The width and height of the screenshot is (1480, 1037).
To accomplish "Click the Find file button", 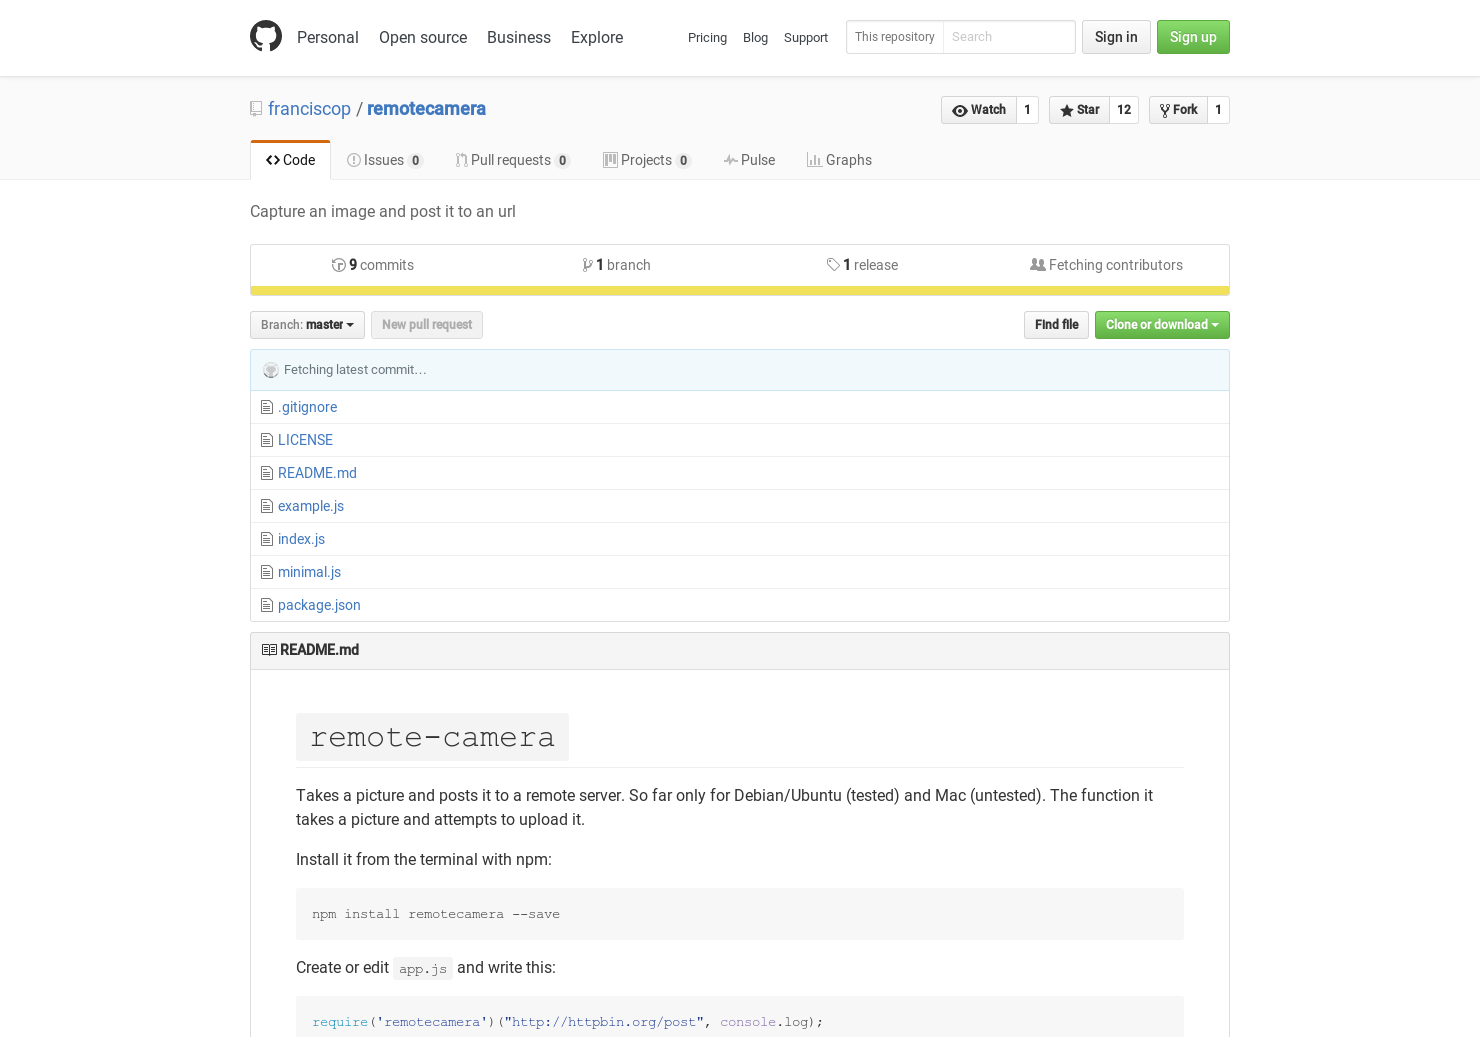I will tap(1056, 324).
